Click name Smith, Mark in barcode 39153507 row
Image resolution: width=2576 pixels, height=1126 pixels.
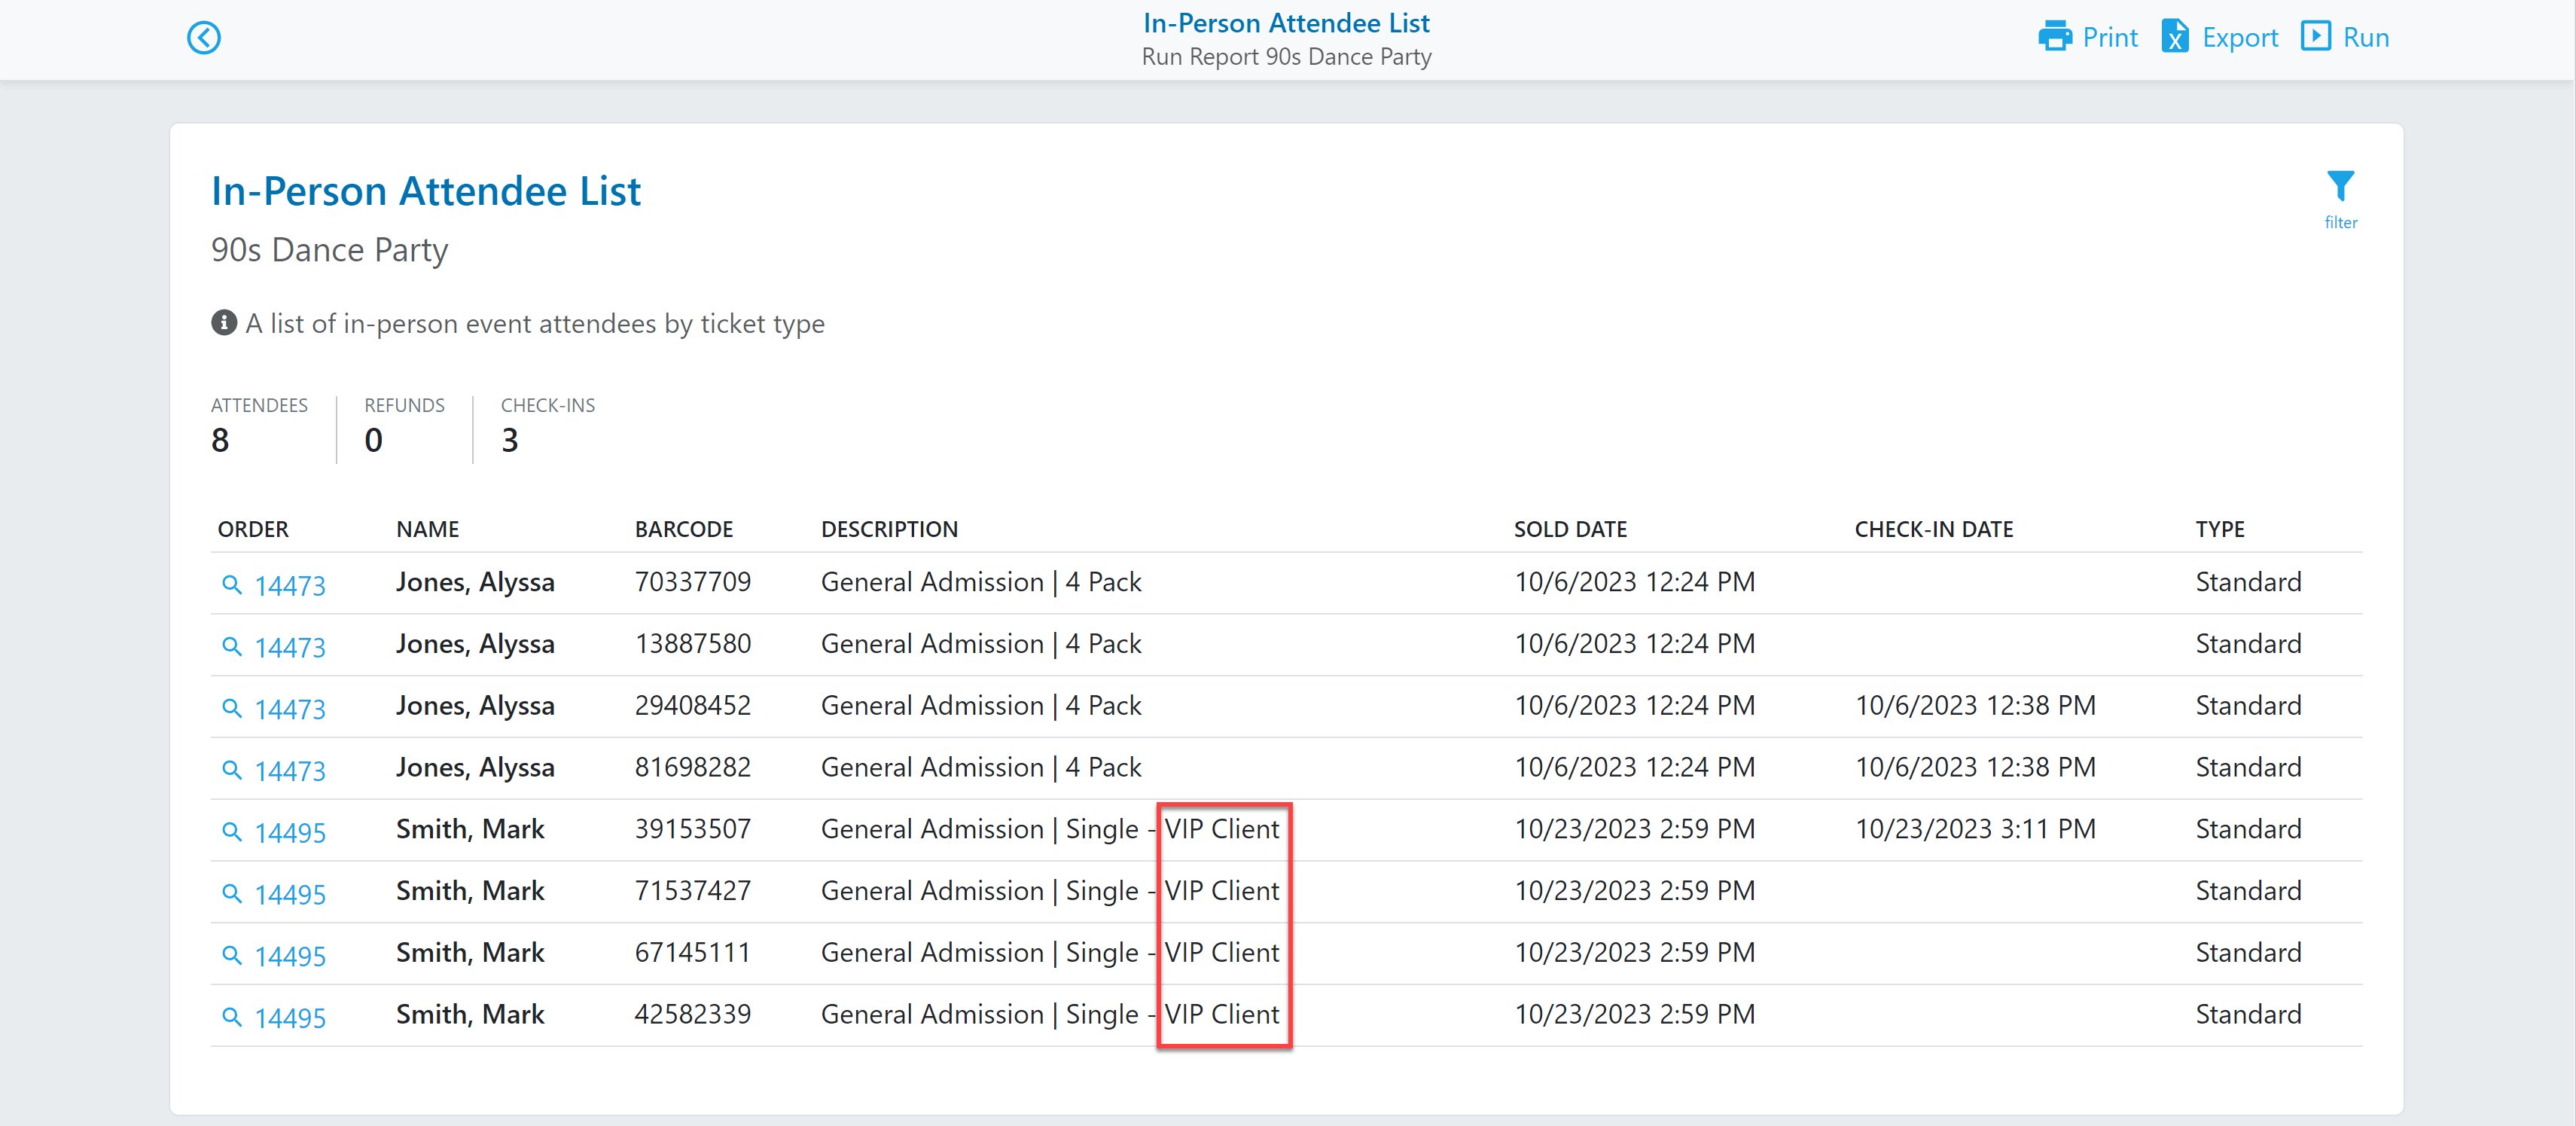(470, 829)
